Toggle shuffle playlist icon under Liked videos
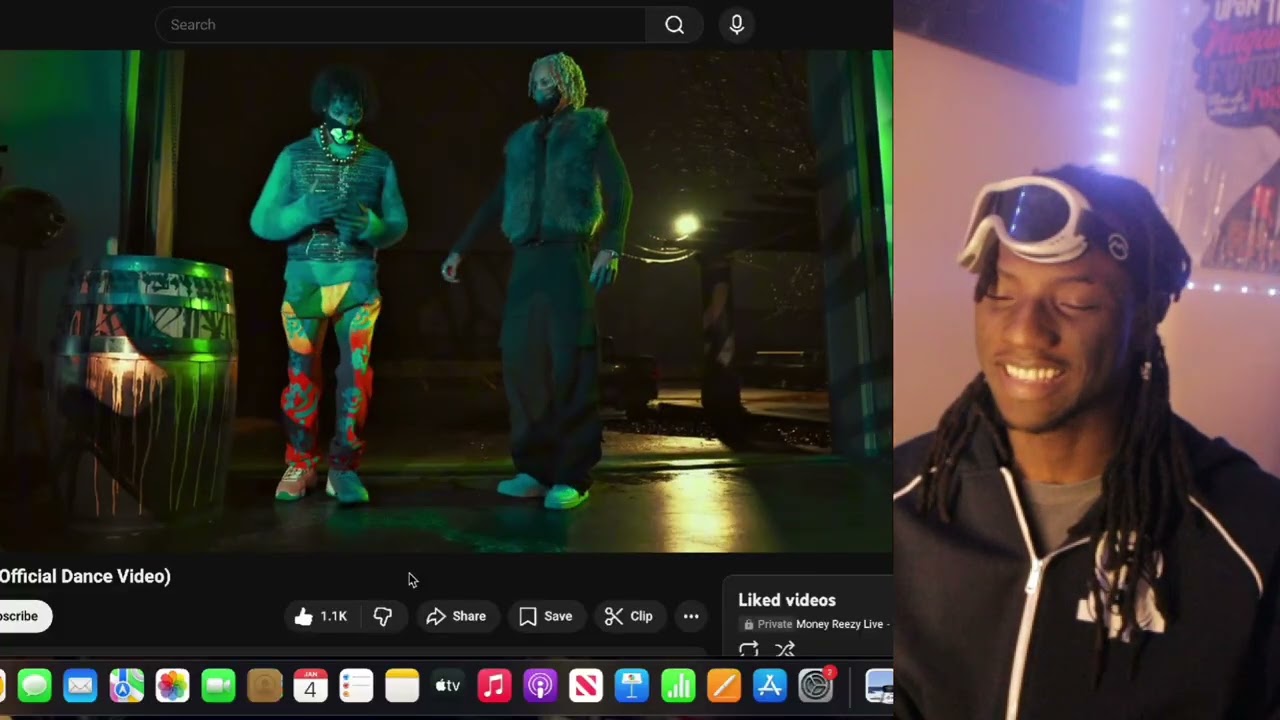 pyautogui.click(x=785, y=649)
